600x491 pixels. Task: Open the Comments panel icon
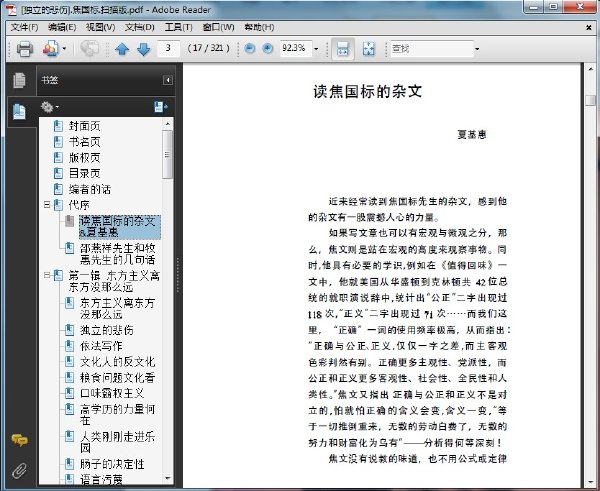point(20,440)
